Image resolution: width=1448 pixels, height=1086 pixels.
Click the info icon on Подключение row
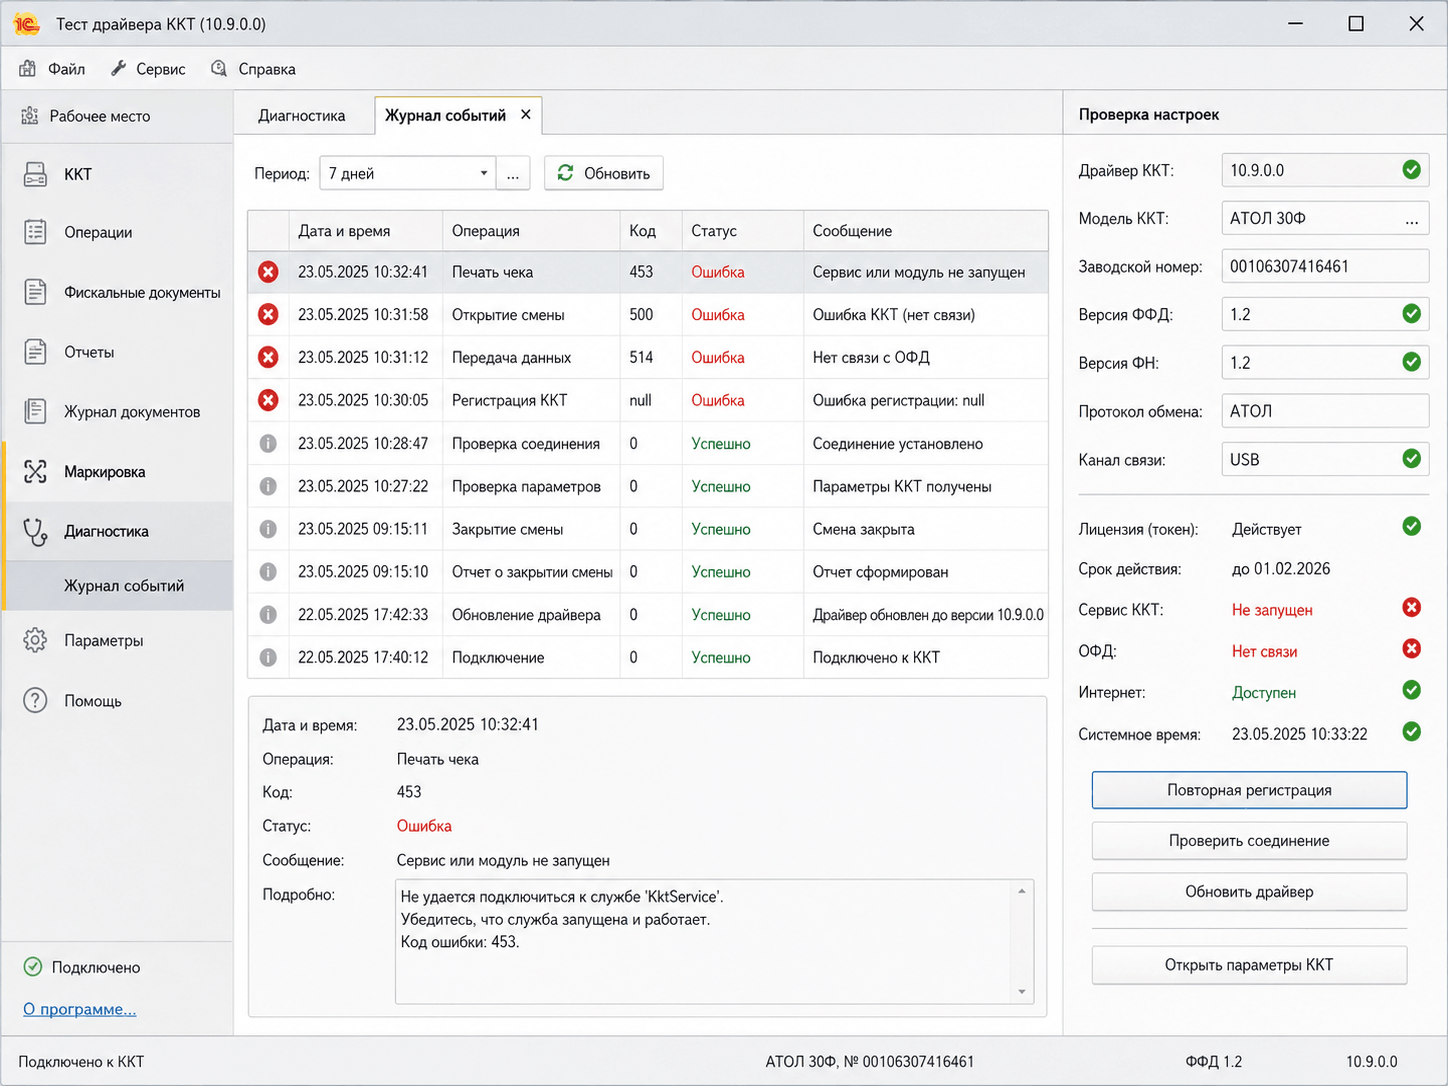click(268, 658)
